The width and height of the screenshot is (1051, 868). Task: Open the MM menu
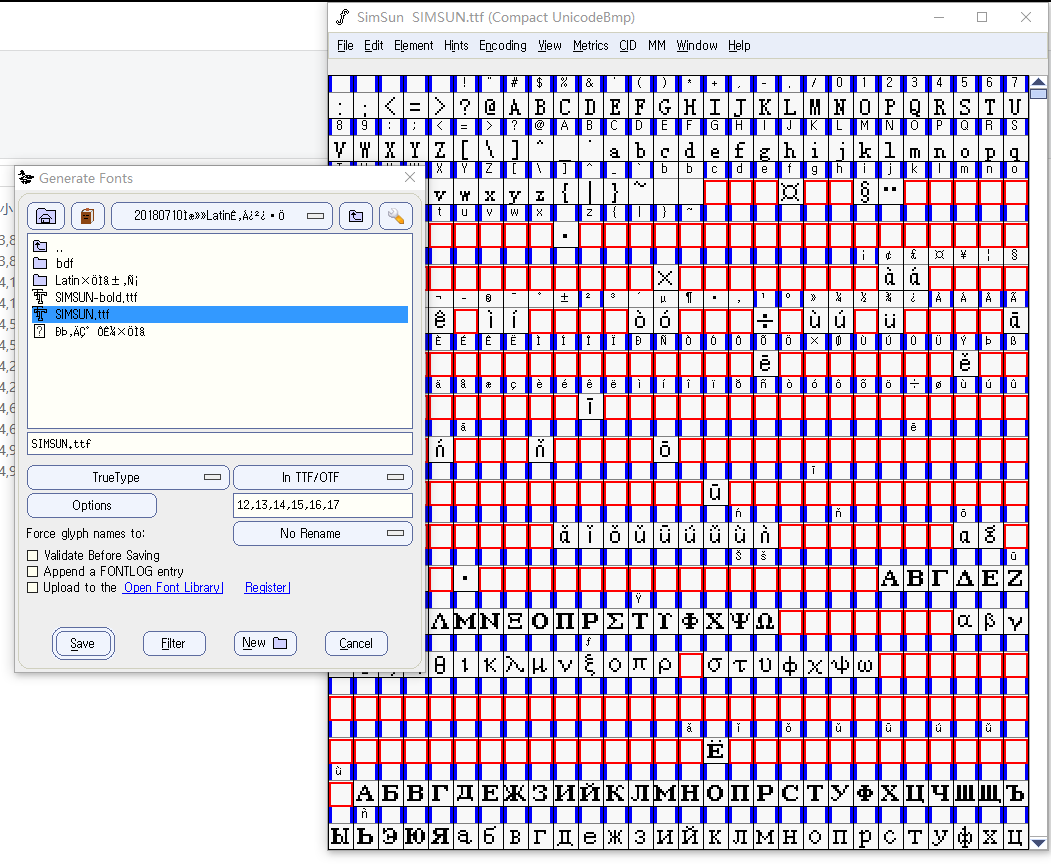pyautogui.click(x=657, y=46)
